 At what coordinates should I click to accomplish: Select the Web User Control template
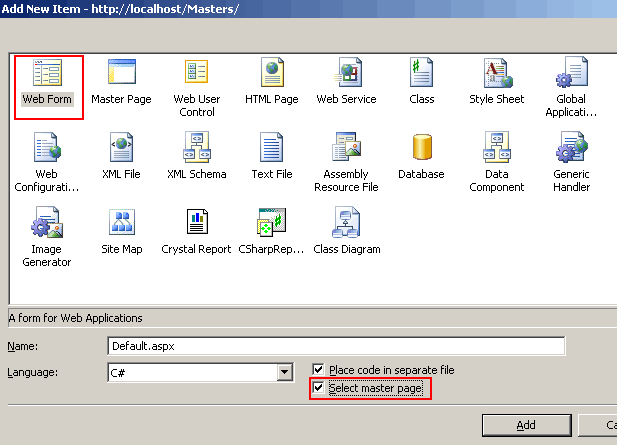click(x=196, y=74)
